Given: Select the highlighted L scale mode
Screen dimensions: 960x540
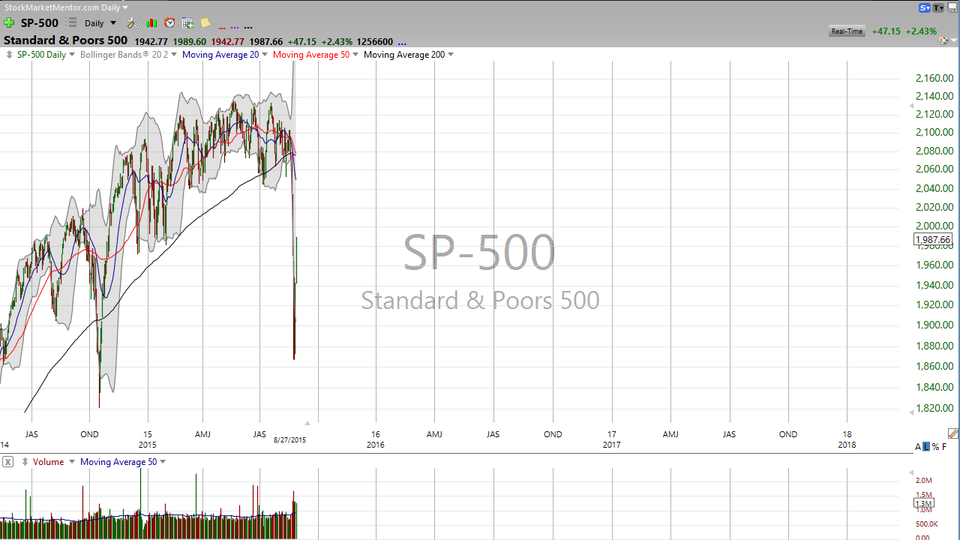Looking at the screenshot, I should click(926, 447).
